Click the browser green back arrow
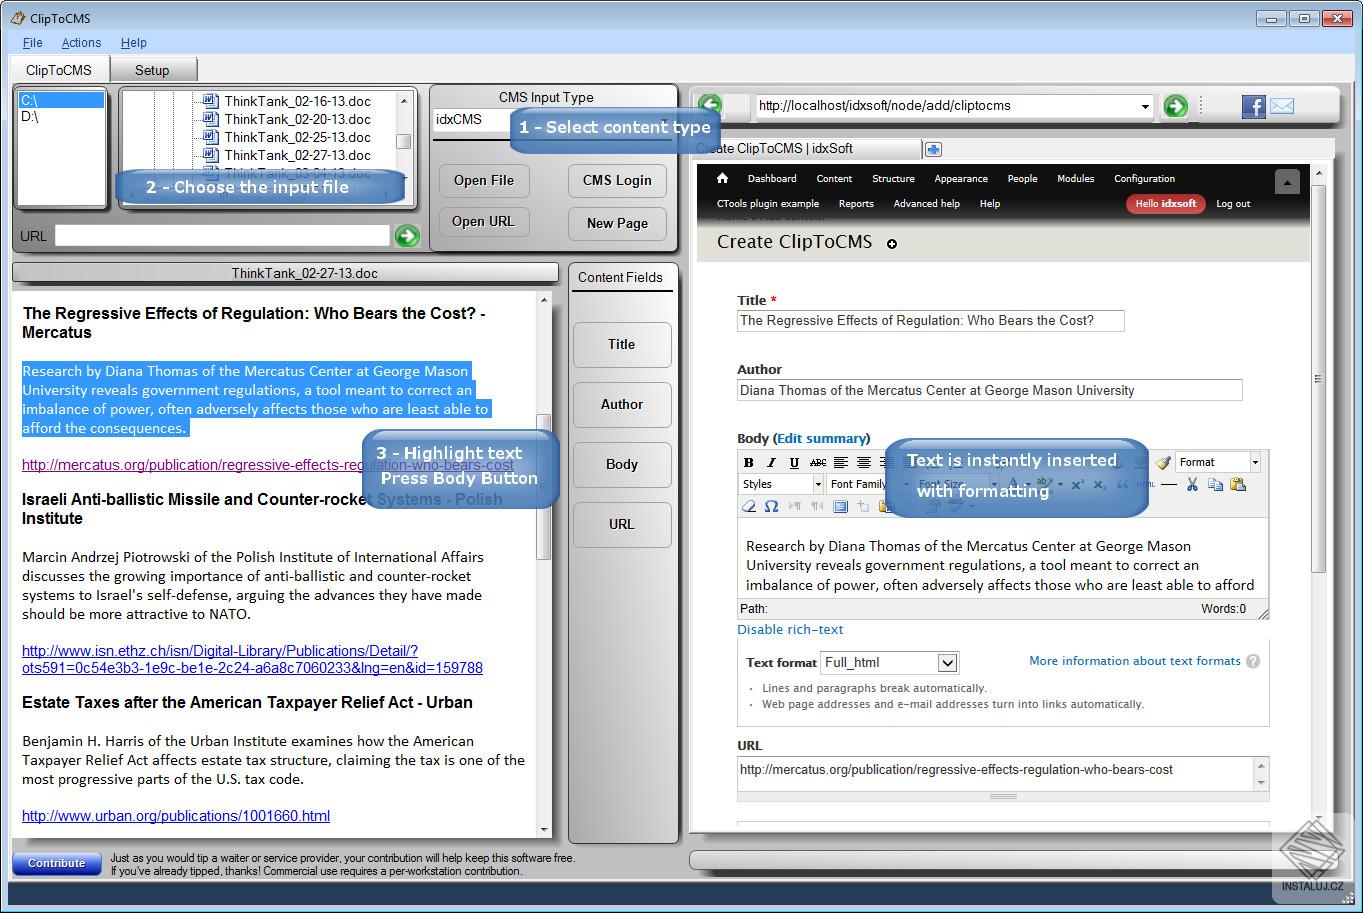The width and height of the screenshot is (1363, 913). 710,105
